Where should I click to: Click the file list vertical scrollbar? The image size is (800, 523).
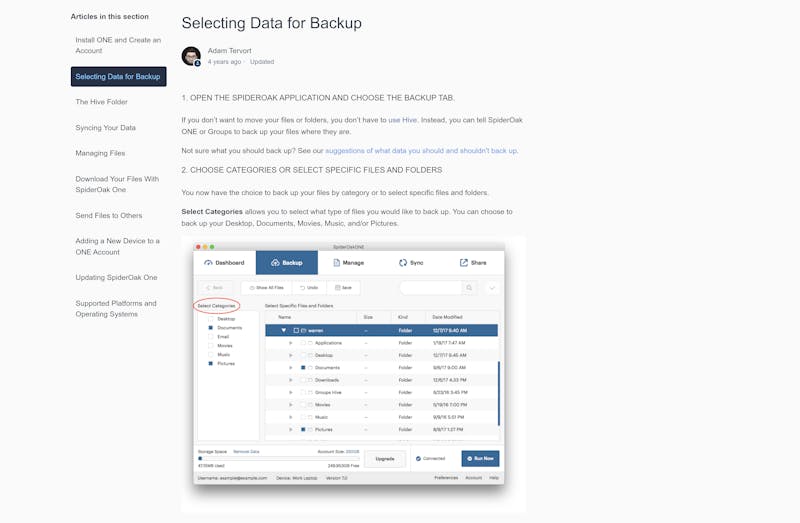(x=498, y=393)
